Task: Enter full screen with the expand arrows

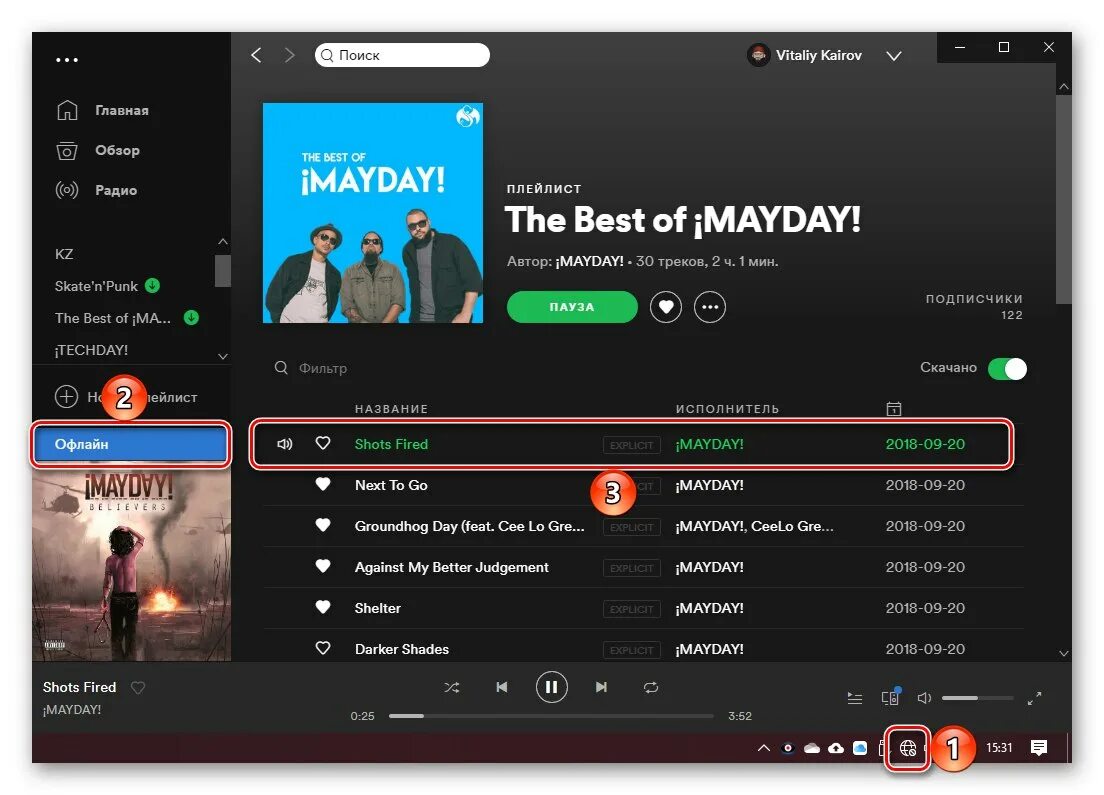Action: (x=1034, y=698)
